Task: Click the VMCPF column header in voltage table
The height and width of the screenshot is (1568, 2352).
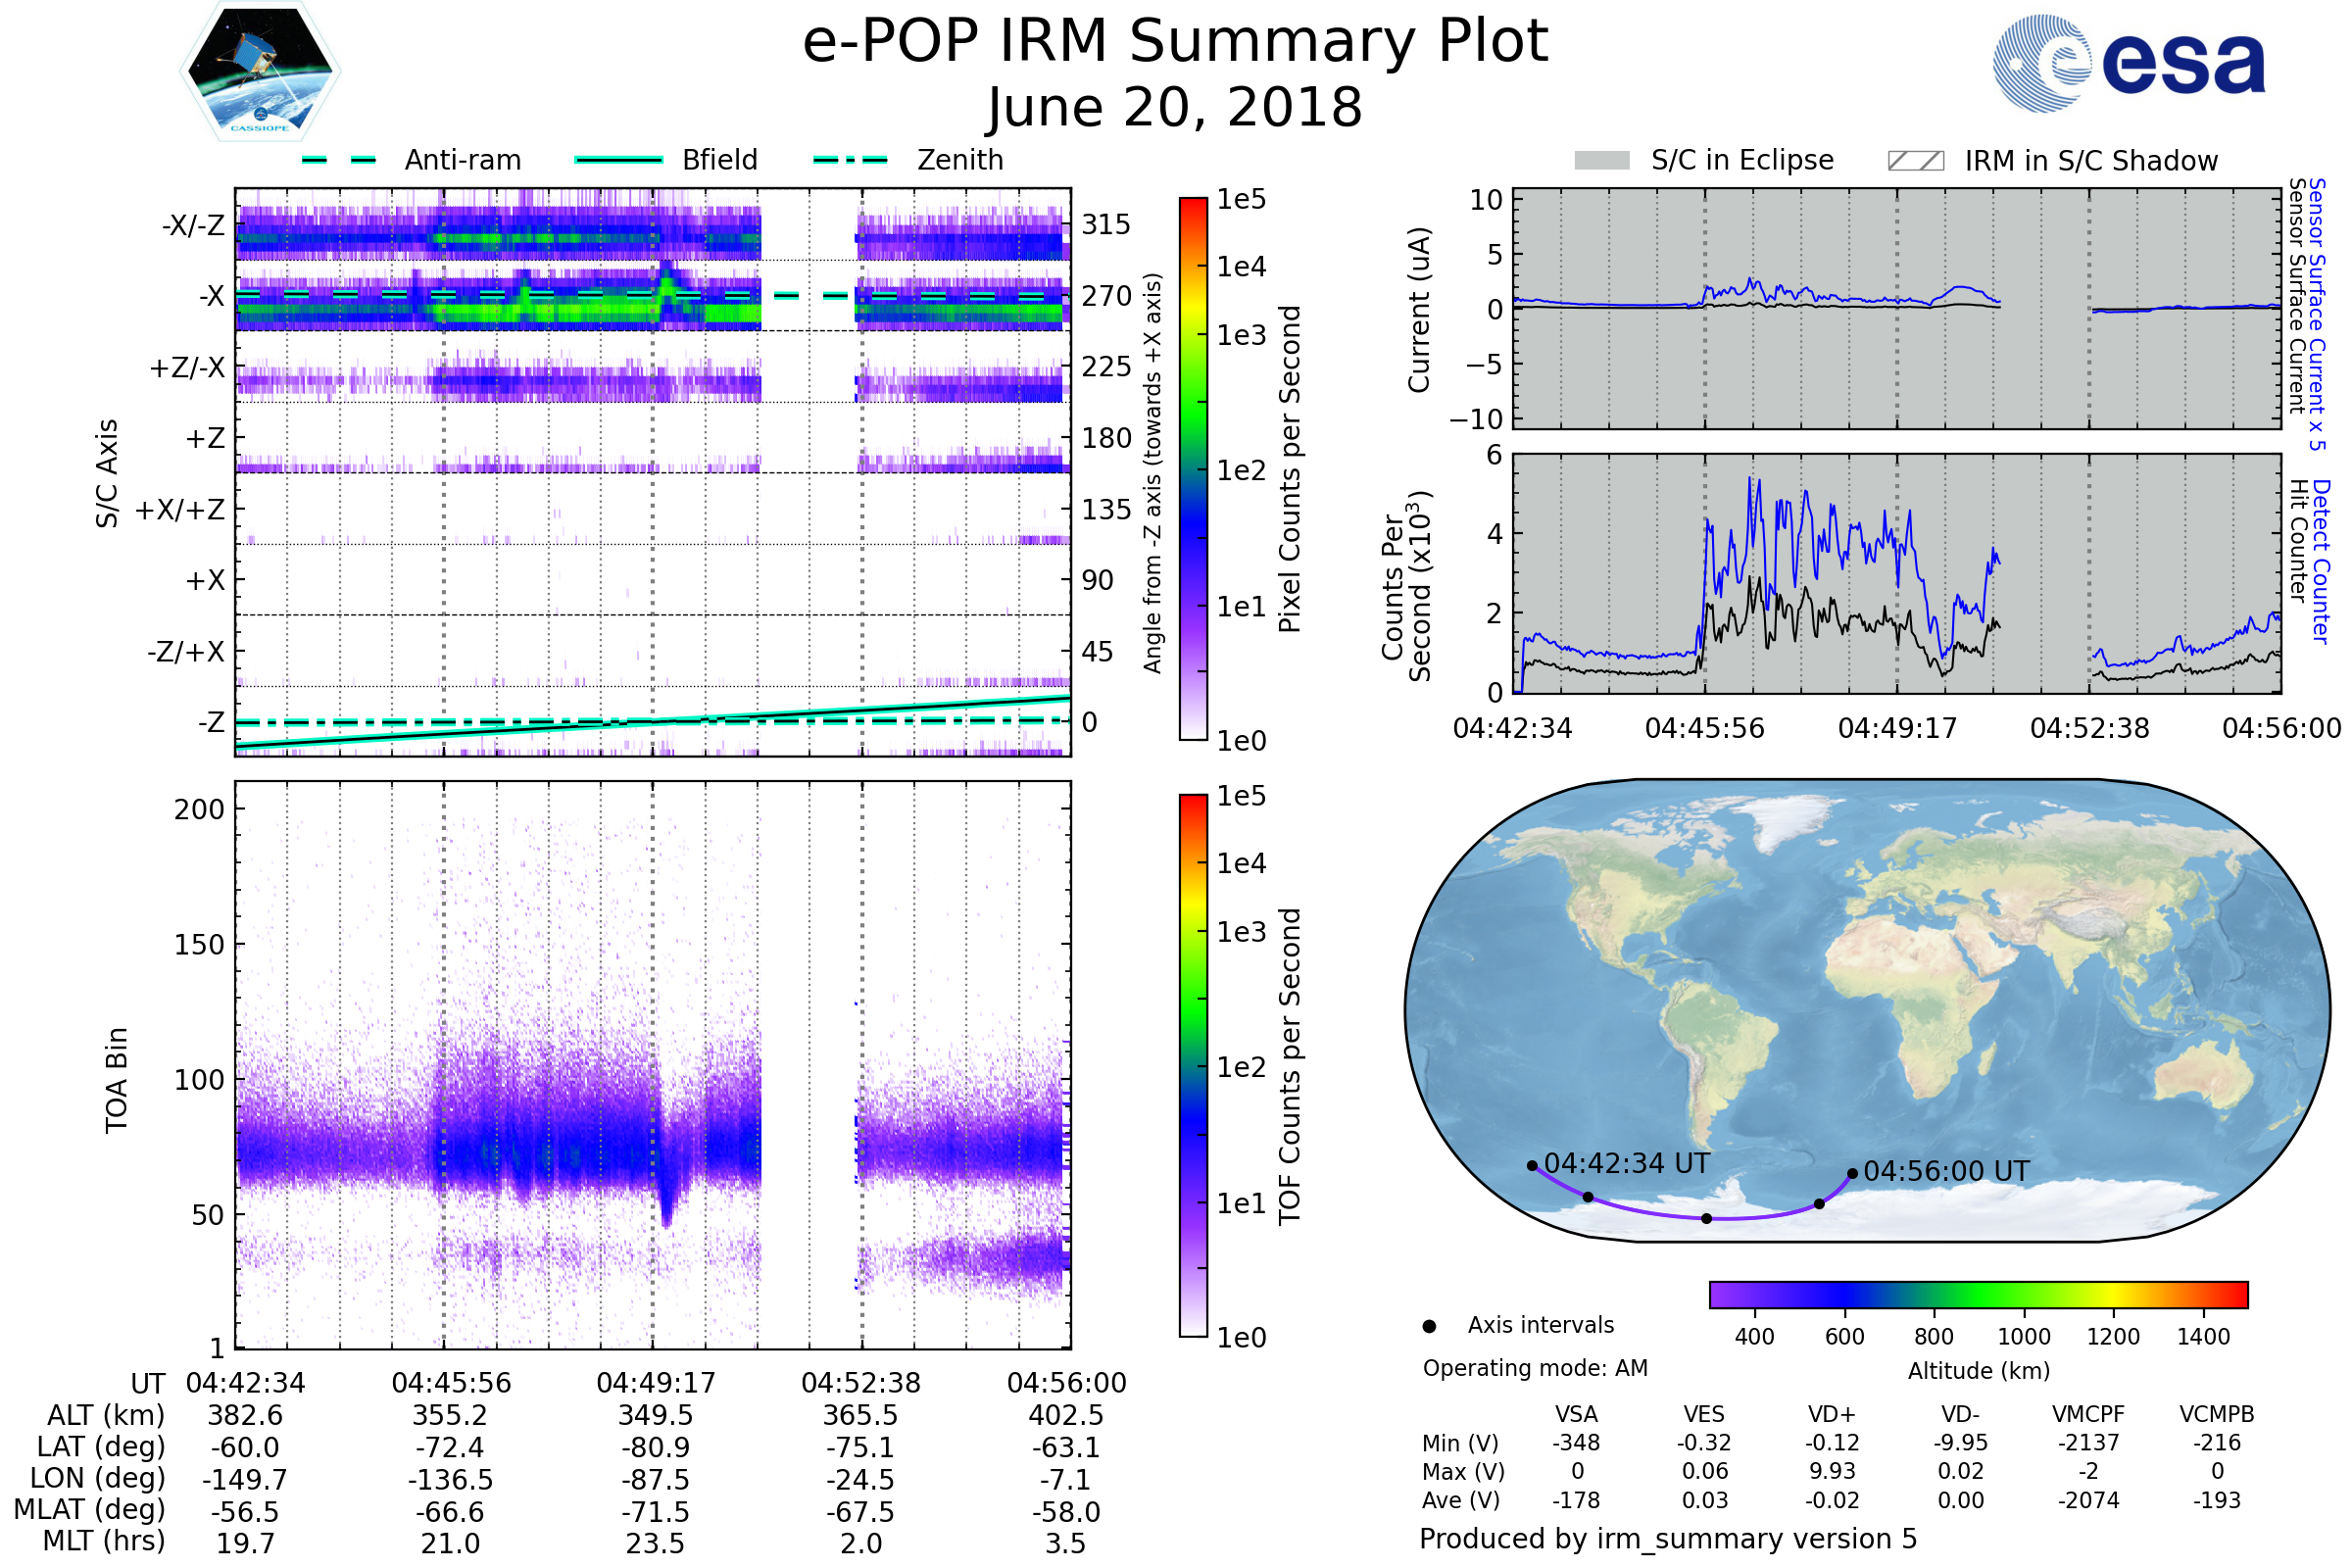Action: pyautogui.click(x=2088, y=1414)
